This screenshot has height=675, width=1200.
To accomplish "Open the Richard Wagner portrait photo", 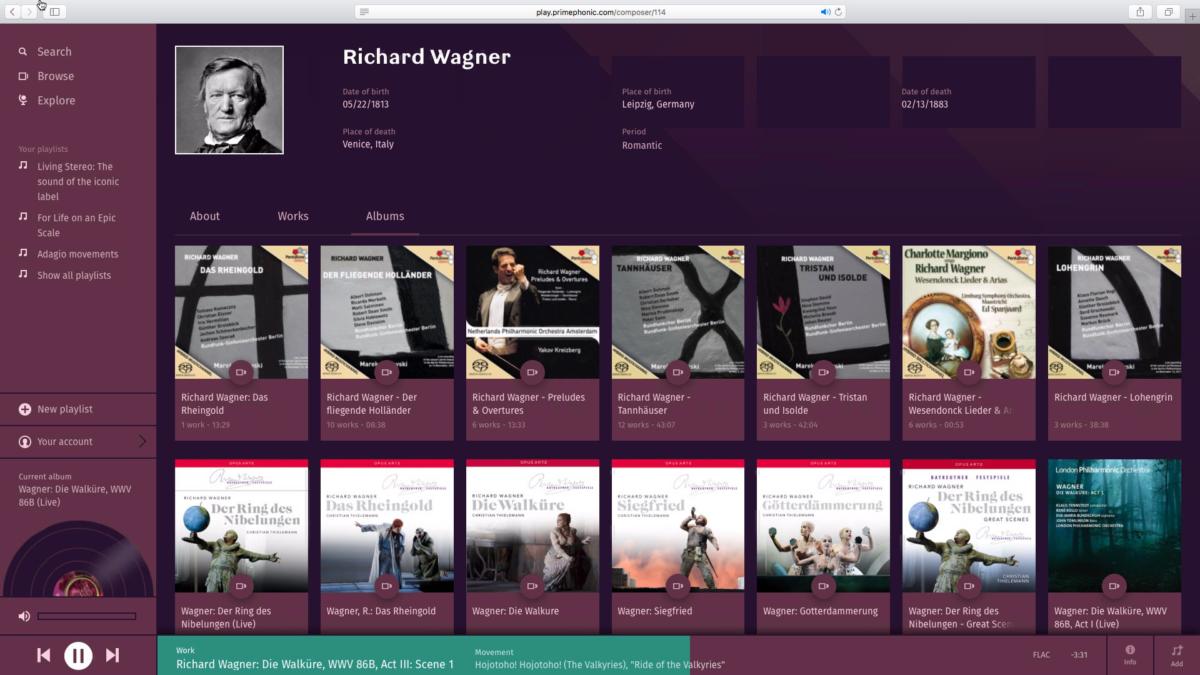I will click(x=229, y=100).
